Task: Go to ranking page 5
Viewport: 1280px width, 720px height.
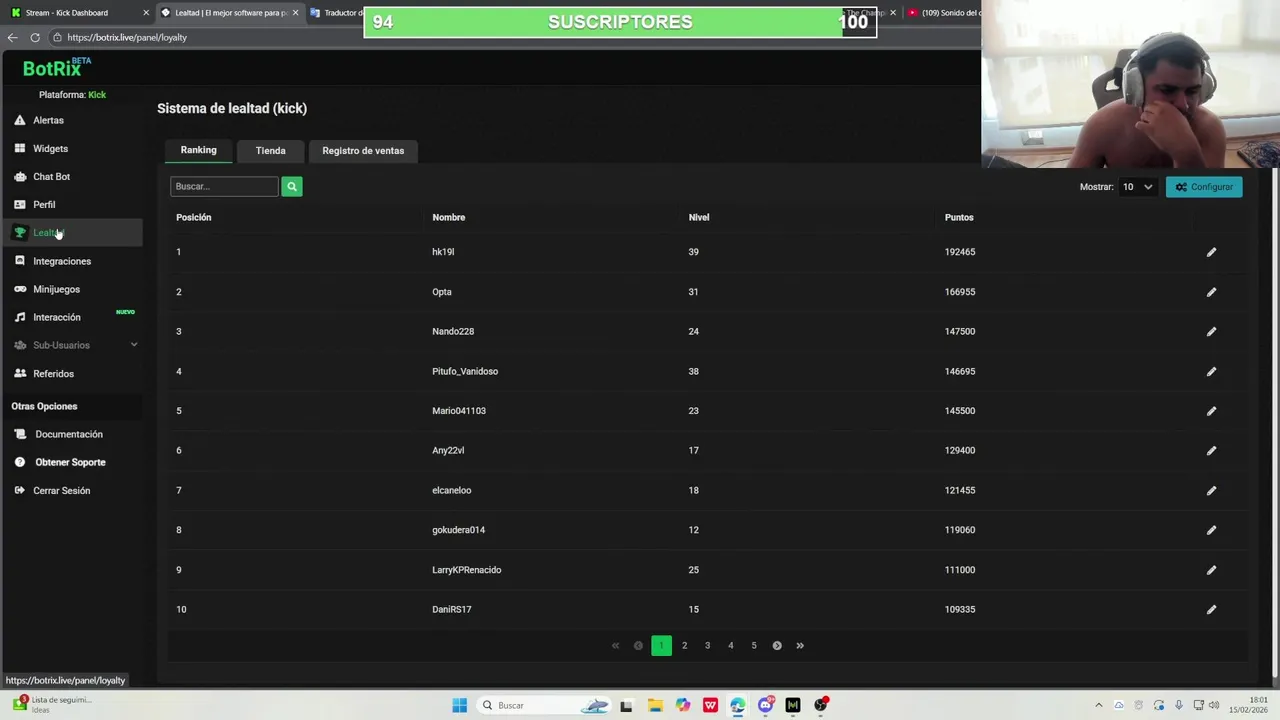Action: (x=754, y=646)
